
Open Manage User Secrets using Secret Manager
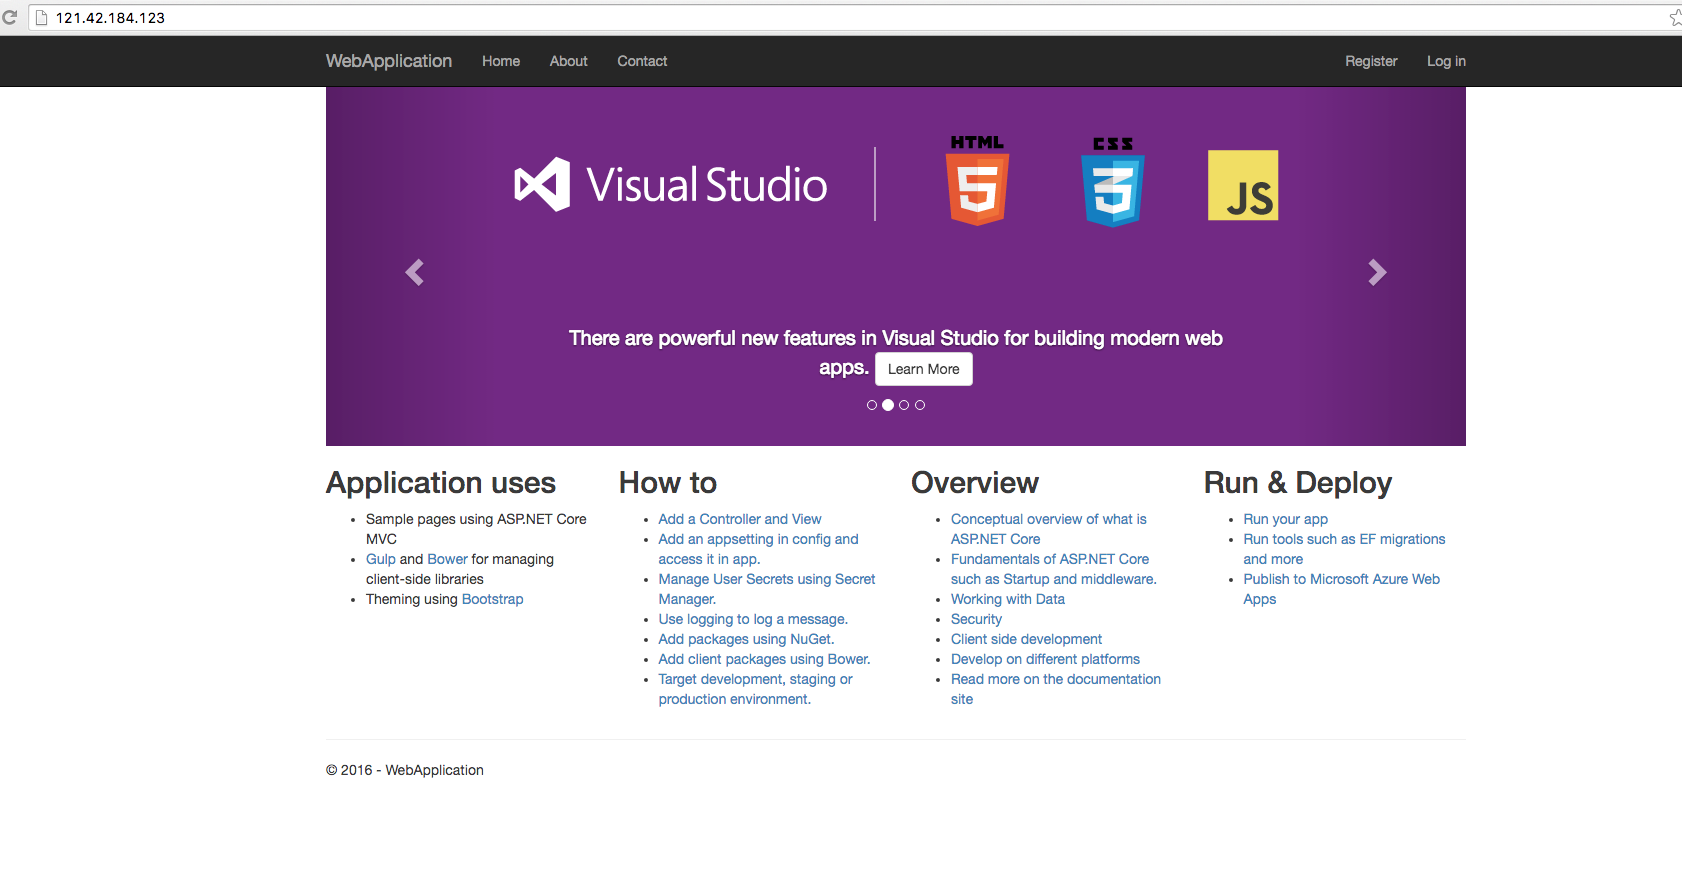coord(767,589)
